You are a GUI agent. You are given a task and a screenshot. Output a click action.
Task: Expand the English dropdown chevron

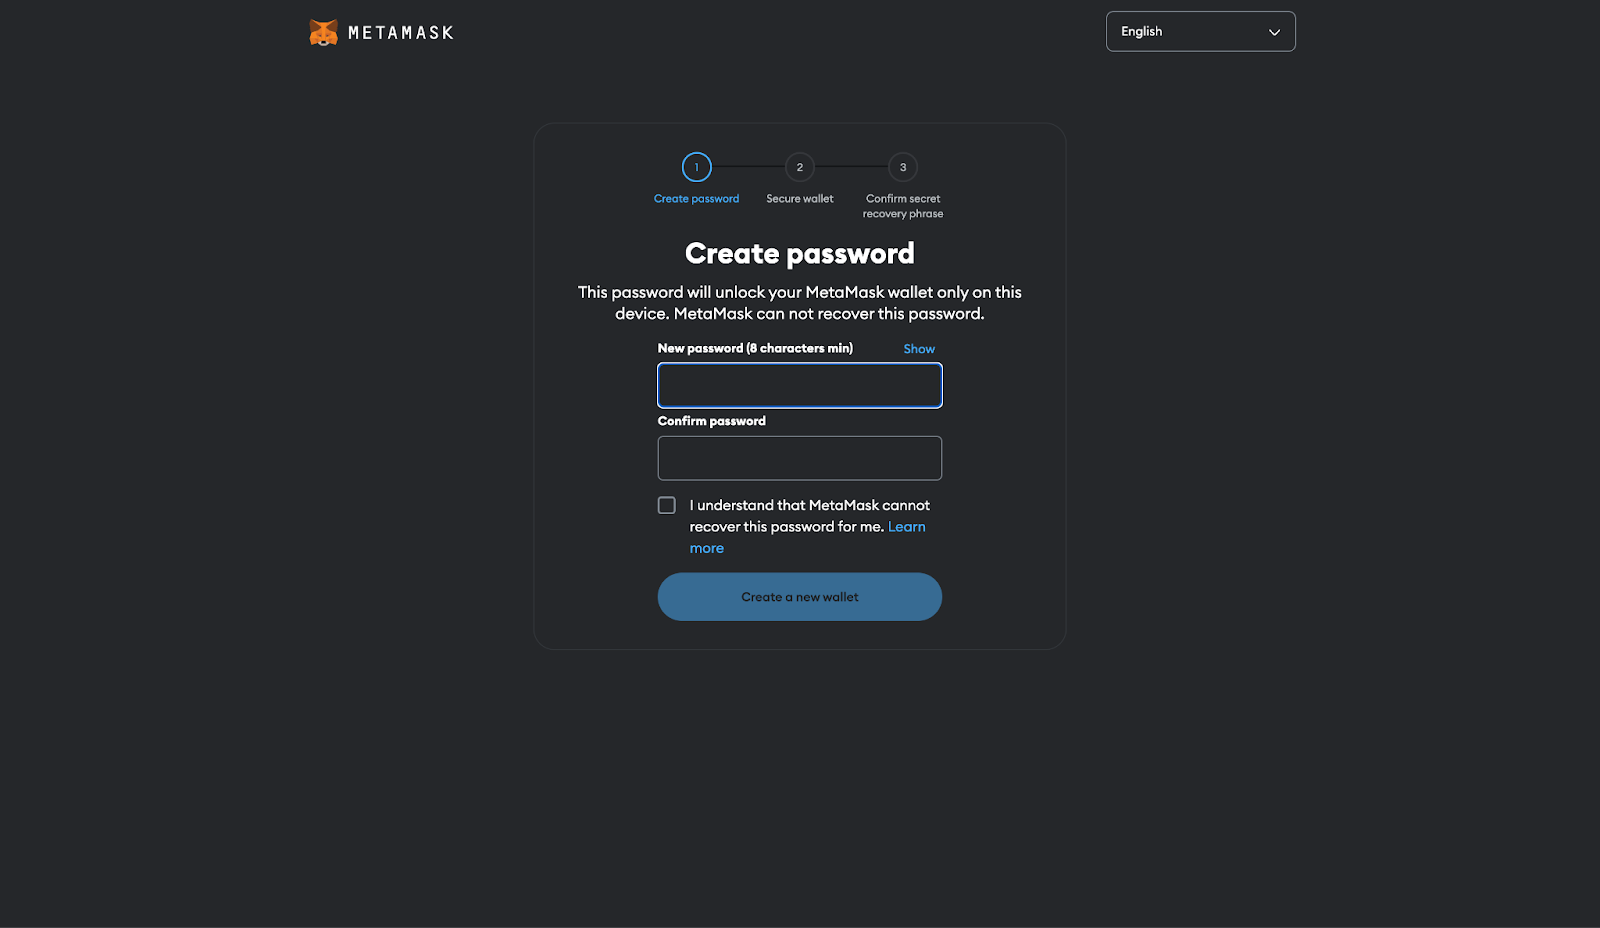[1274, 32]
